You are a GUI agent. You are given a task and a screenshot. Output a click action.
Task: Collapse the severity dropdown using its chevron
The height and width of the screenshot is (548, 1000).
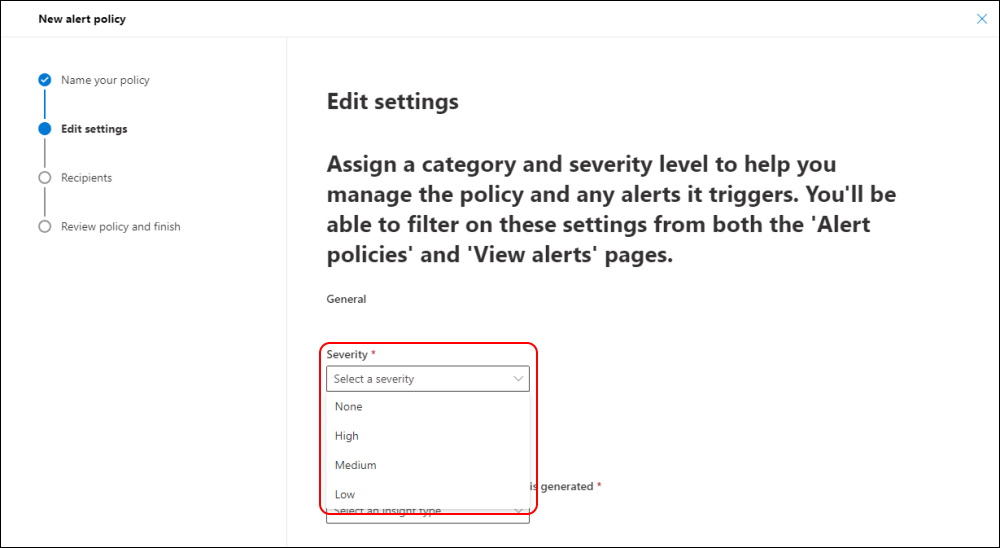pos(518,379)
